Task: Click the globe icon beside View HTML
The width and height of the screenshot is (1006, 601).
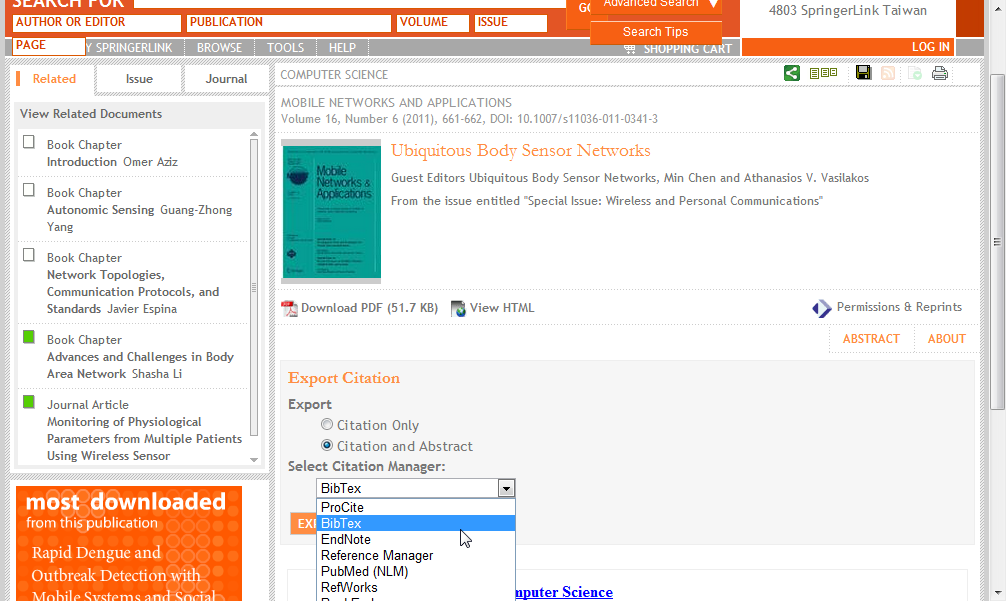Action: [x=458, y=309]
